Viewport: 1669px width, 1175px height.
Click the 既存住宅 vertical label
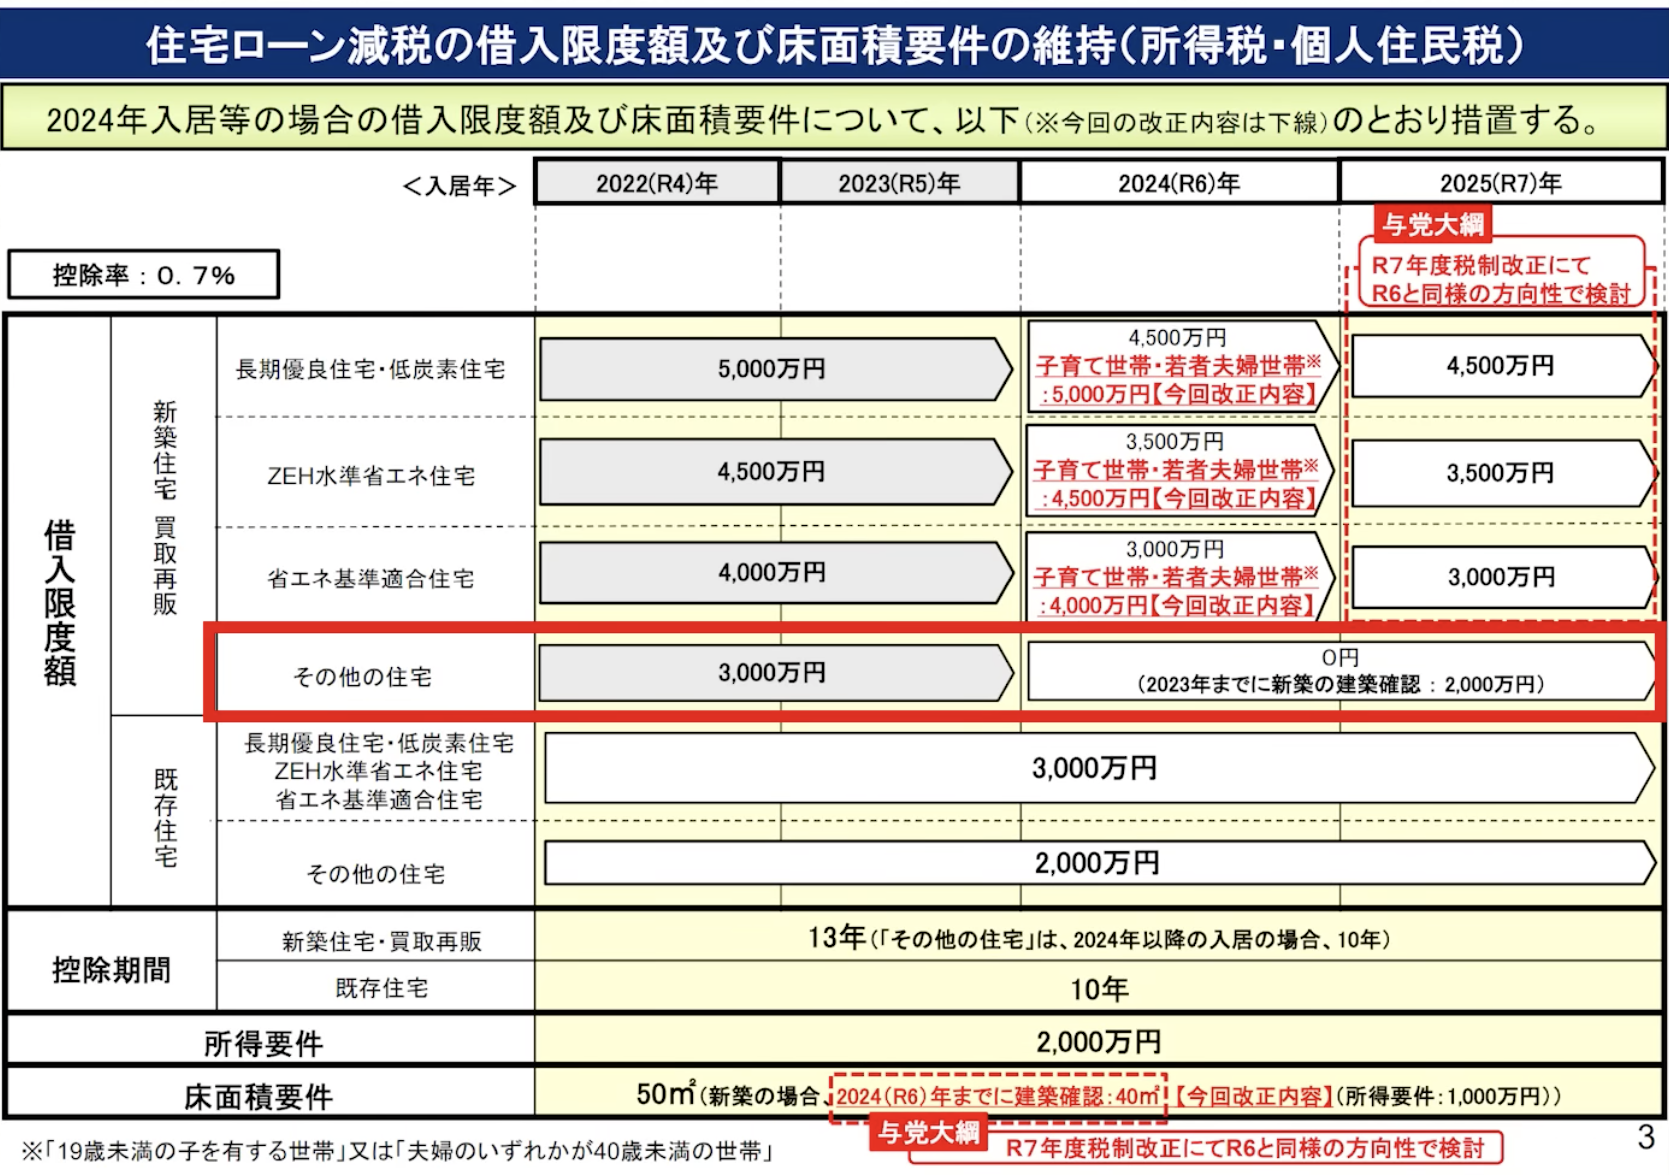pyautogui.click(x=165, y=818)
